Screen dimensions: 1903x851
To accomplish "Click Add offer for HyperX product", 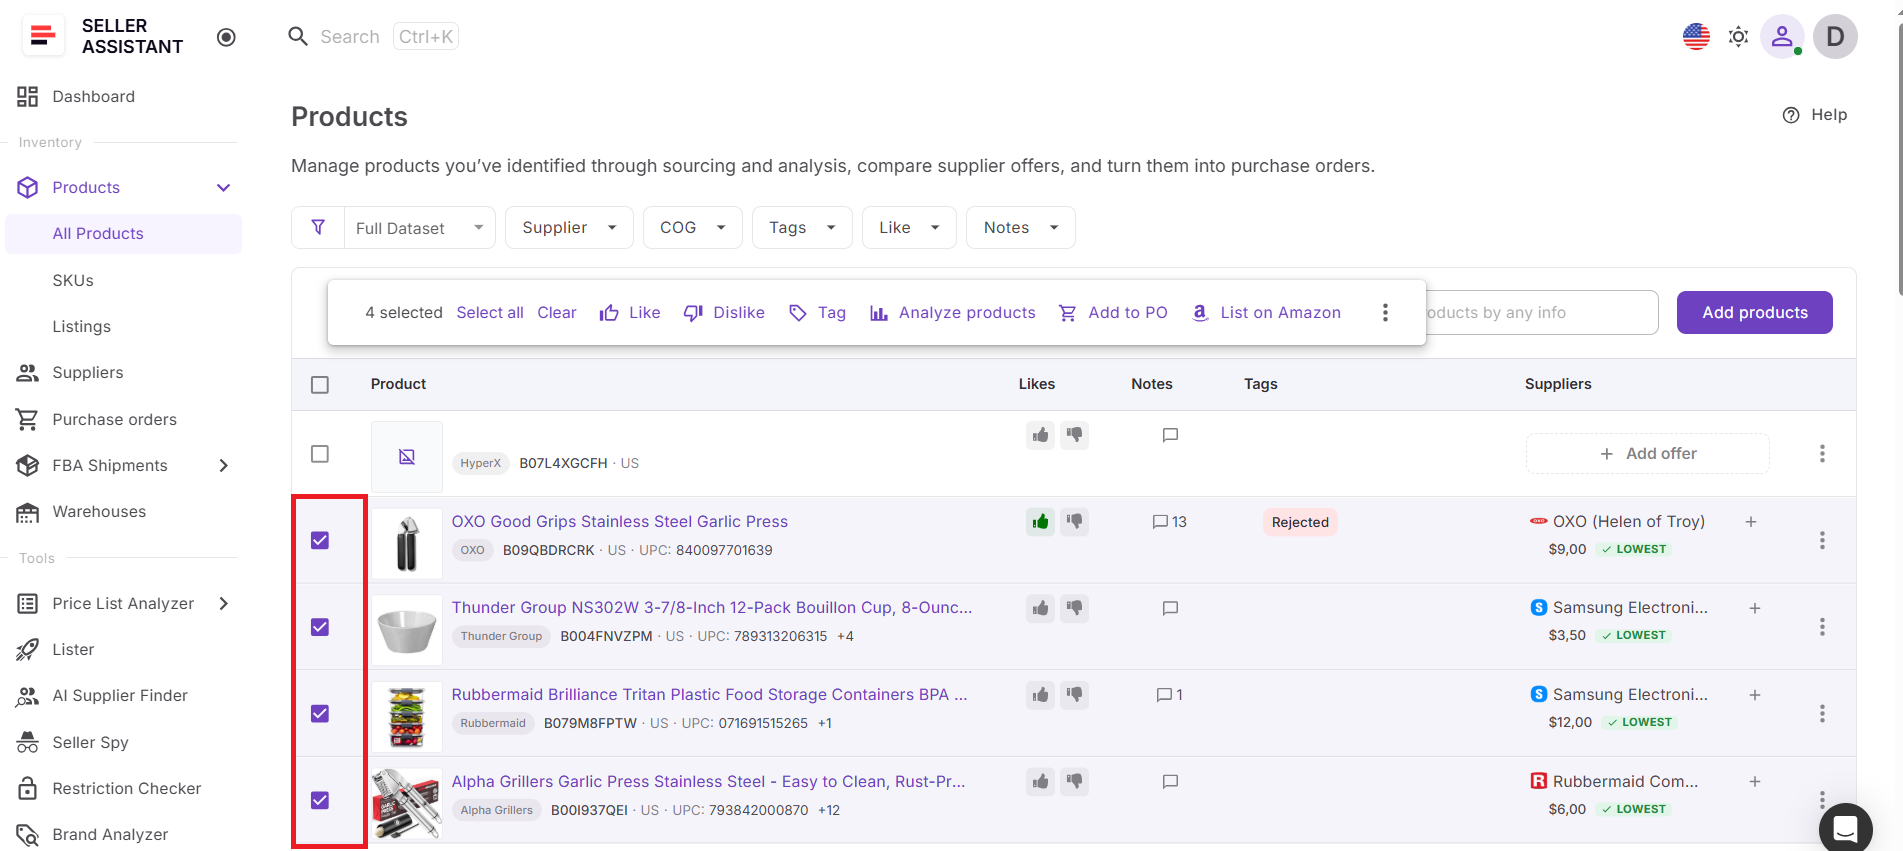I will pyautogui.click(x=1647, y=454).
